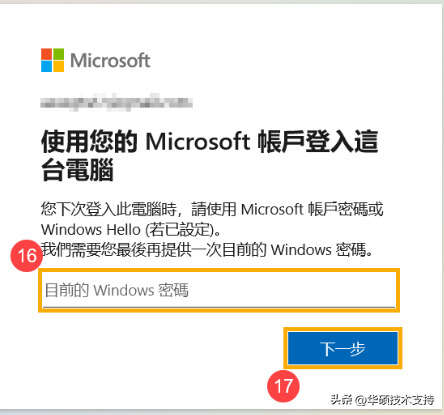Viewport: 444px width, 415px height.
Task: Click the blurred account email address
Action: click(116, 102)
